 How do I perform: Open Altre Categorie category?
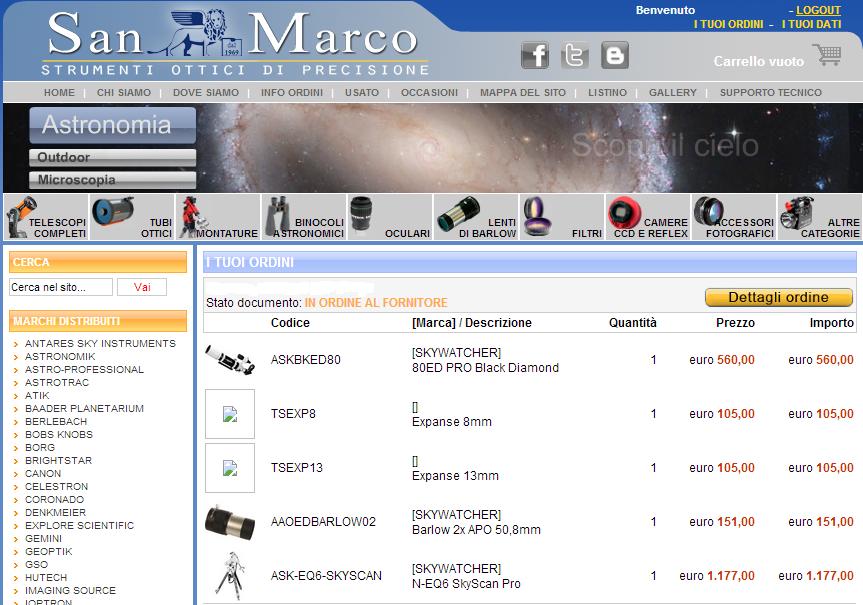pos(820,217)
